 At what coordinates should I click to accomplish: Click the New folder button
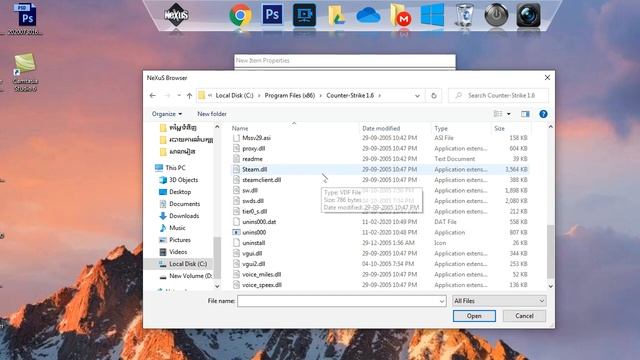212,114
